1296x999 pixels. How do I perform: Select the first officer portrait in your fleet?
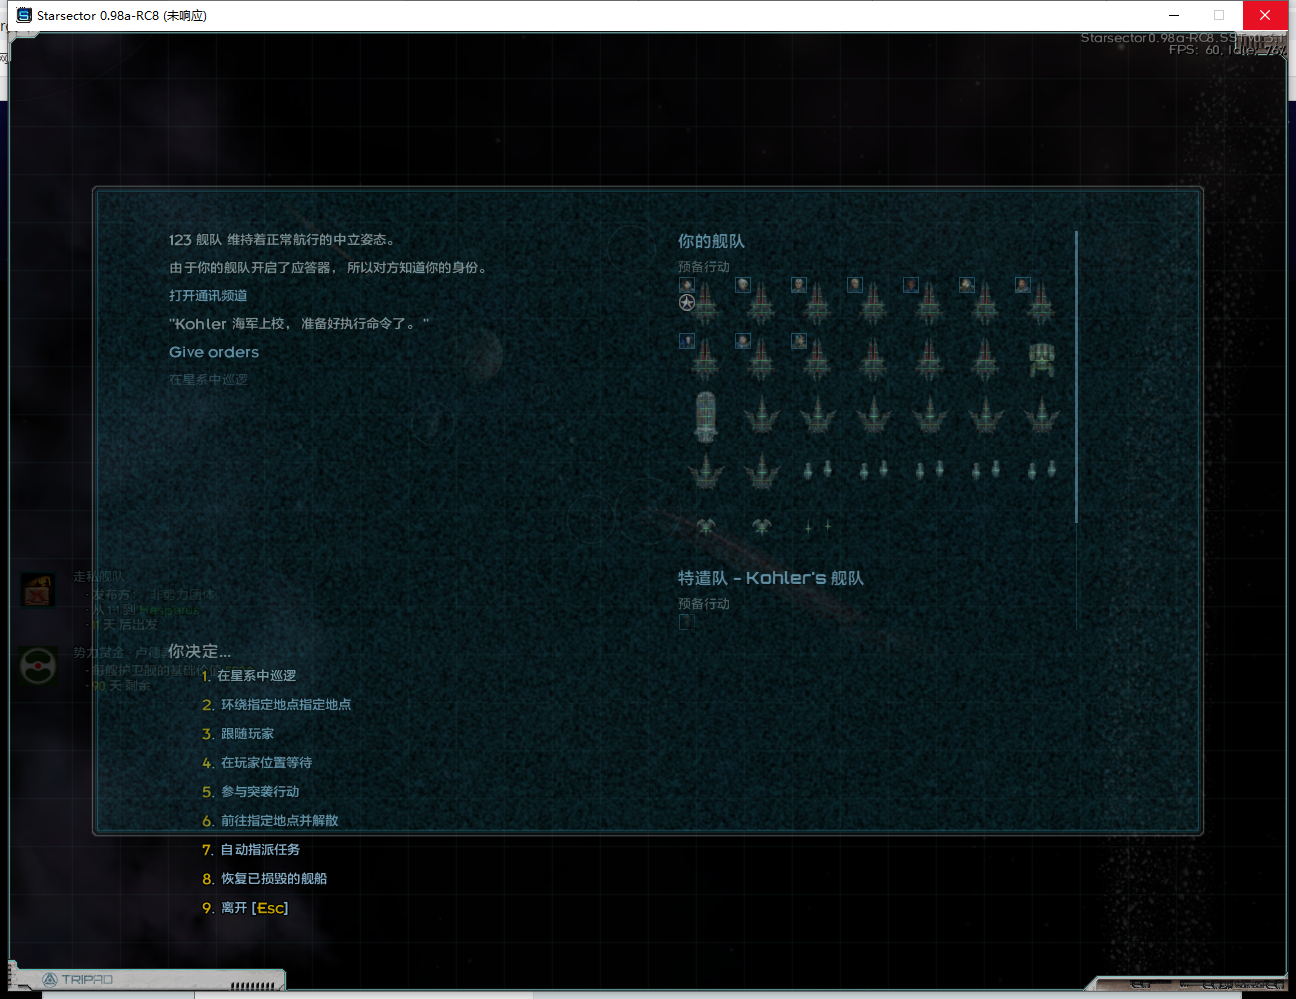pos(686,284)
